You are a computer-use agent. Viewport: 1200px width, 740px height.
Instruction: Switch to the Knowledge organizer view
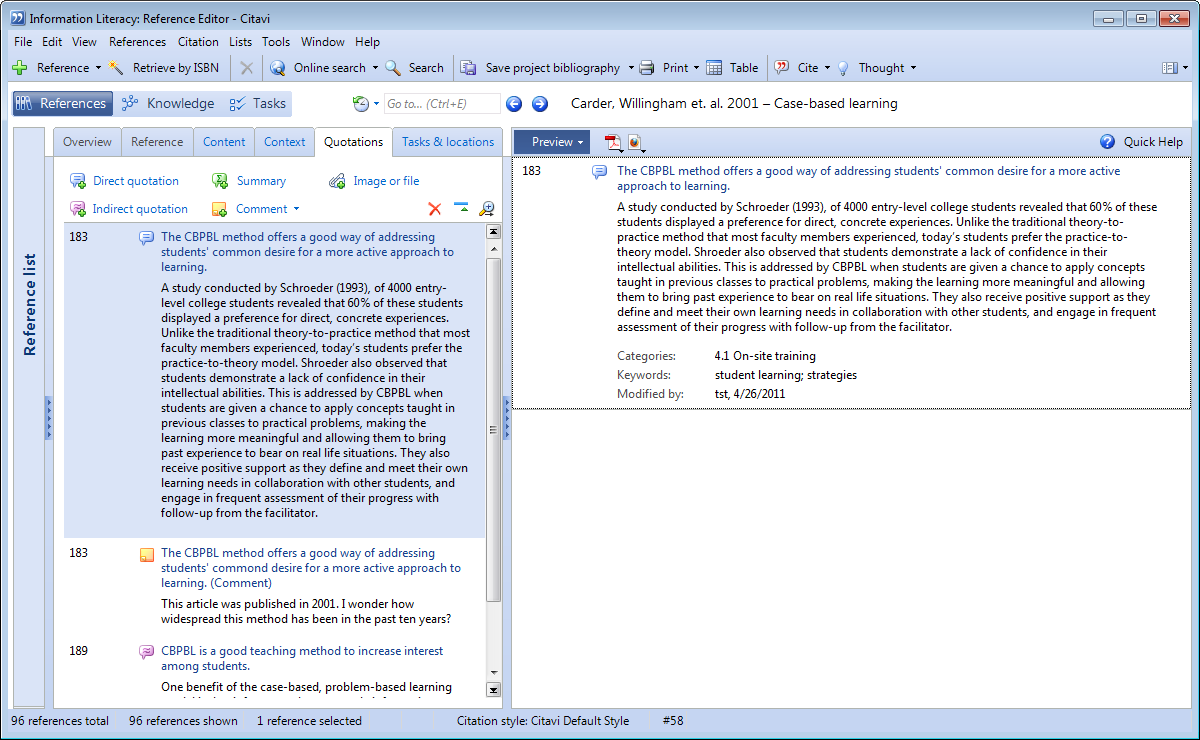tap(167, 104)
